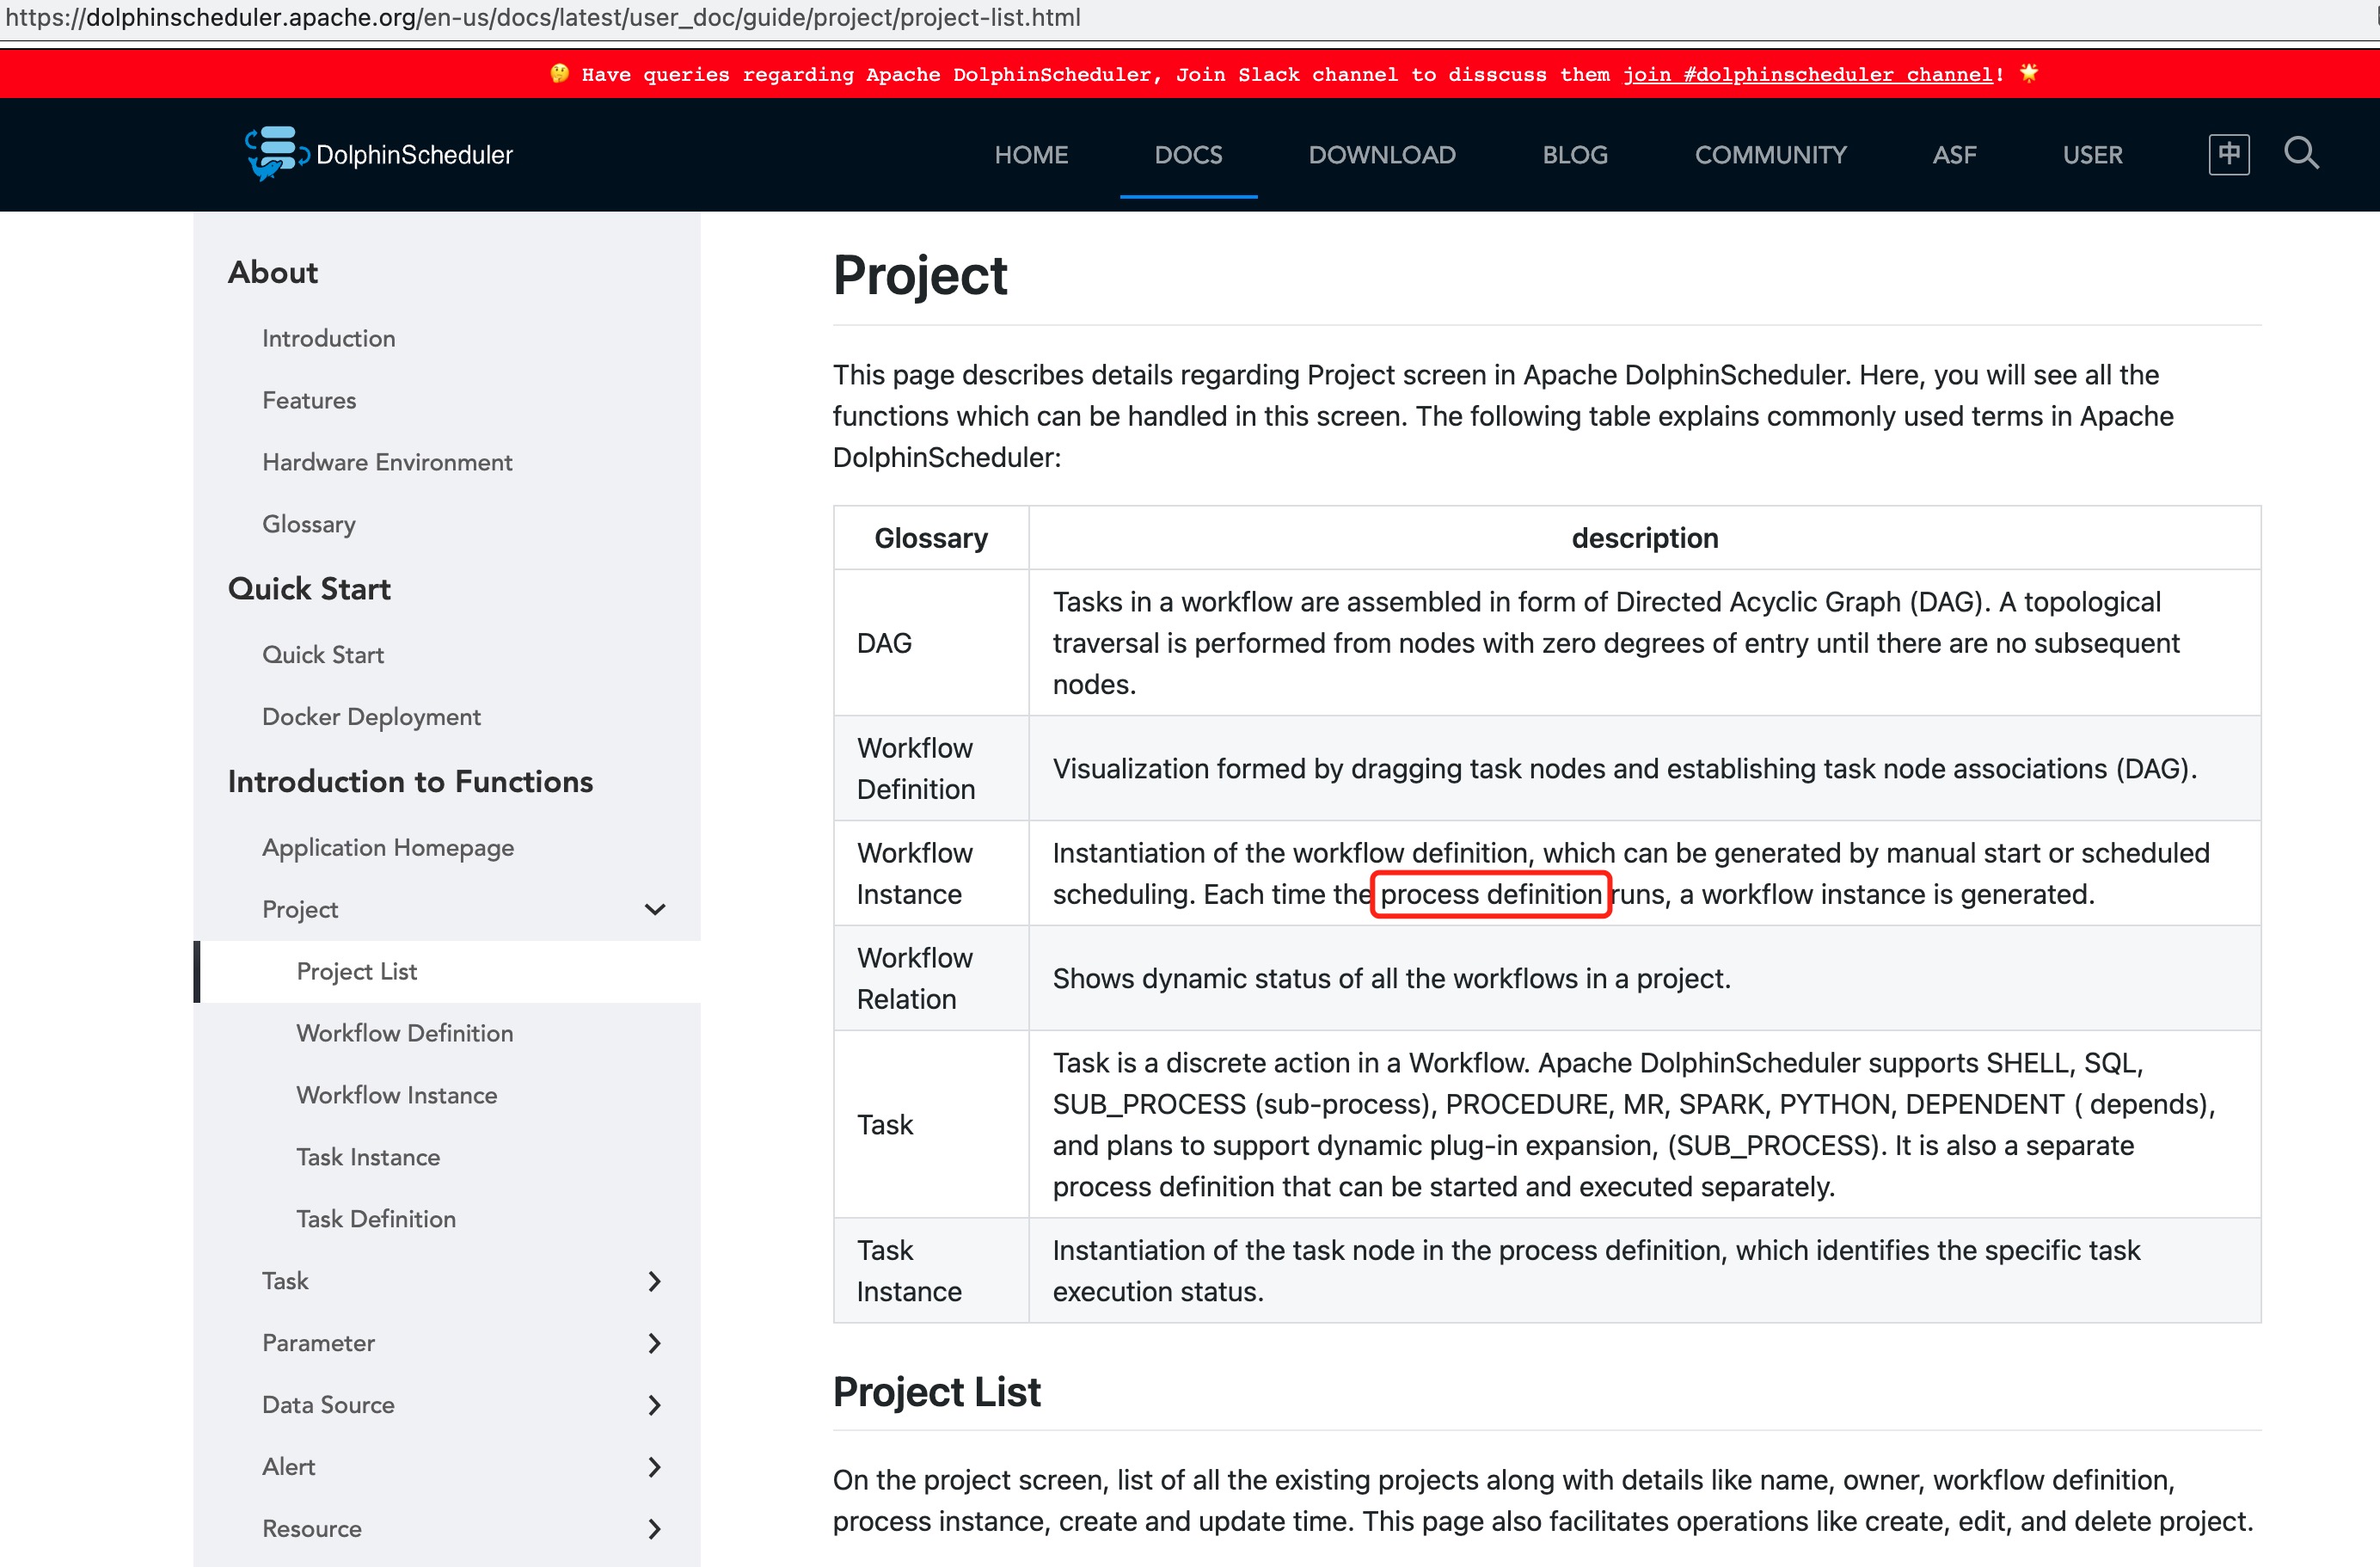Click the description table column header
Screen dimensions: 2380x1567
point(1645,538)
